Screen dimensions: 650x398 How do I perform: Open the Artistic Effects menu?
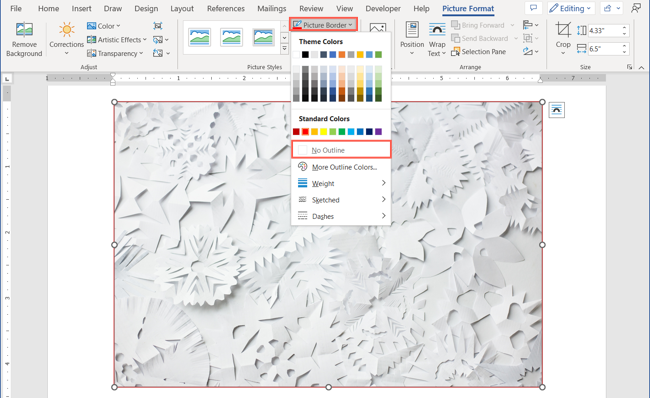(x=117, y=40)
